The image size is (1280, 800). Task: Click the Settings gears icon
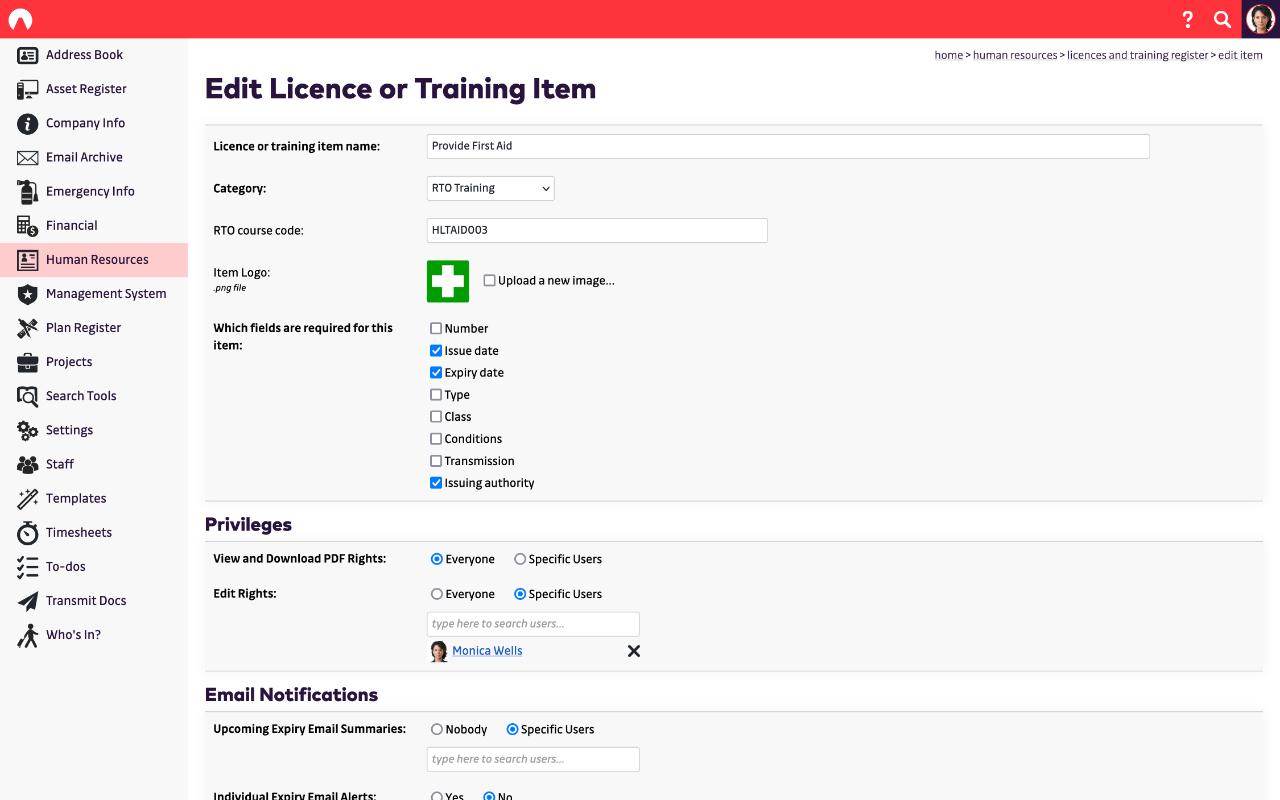tap(28, 430)
